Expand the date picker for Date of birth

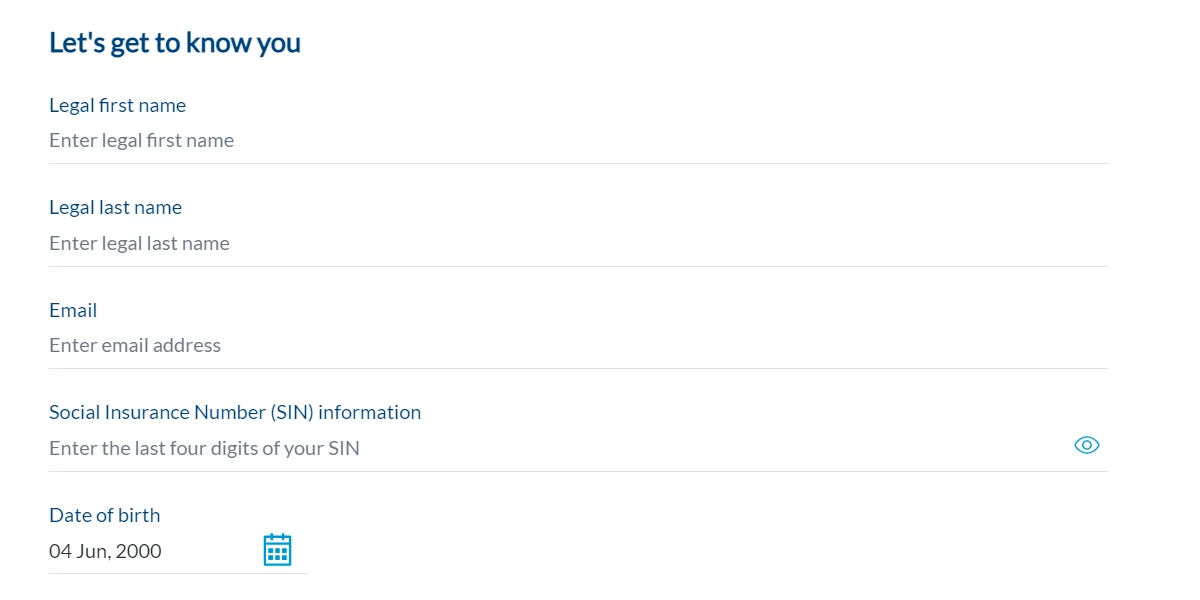[277, 550]
